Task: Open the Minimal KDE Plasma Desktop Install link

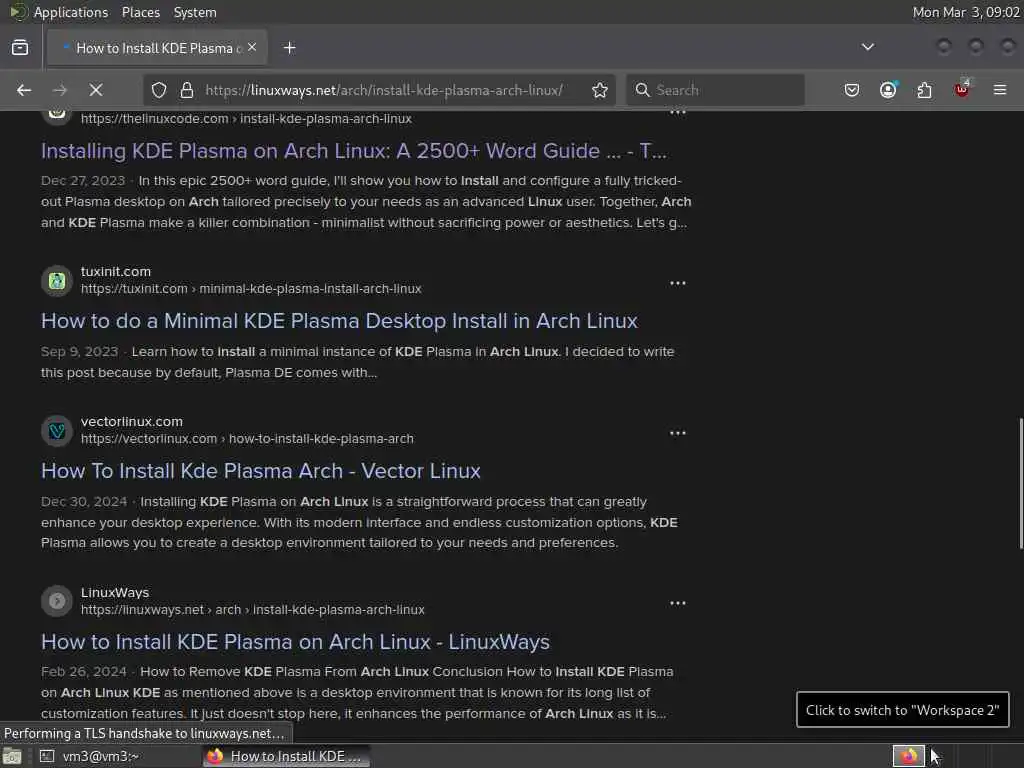Action: point(339,321)
